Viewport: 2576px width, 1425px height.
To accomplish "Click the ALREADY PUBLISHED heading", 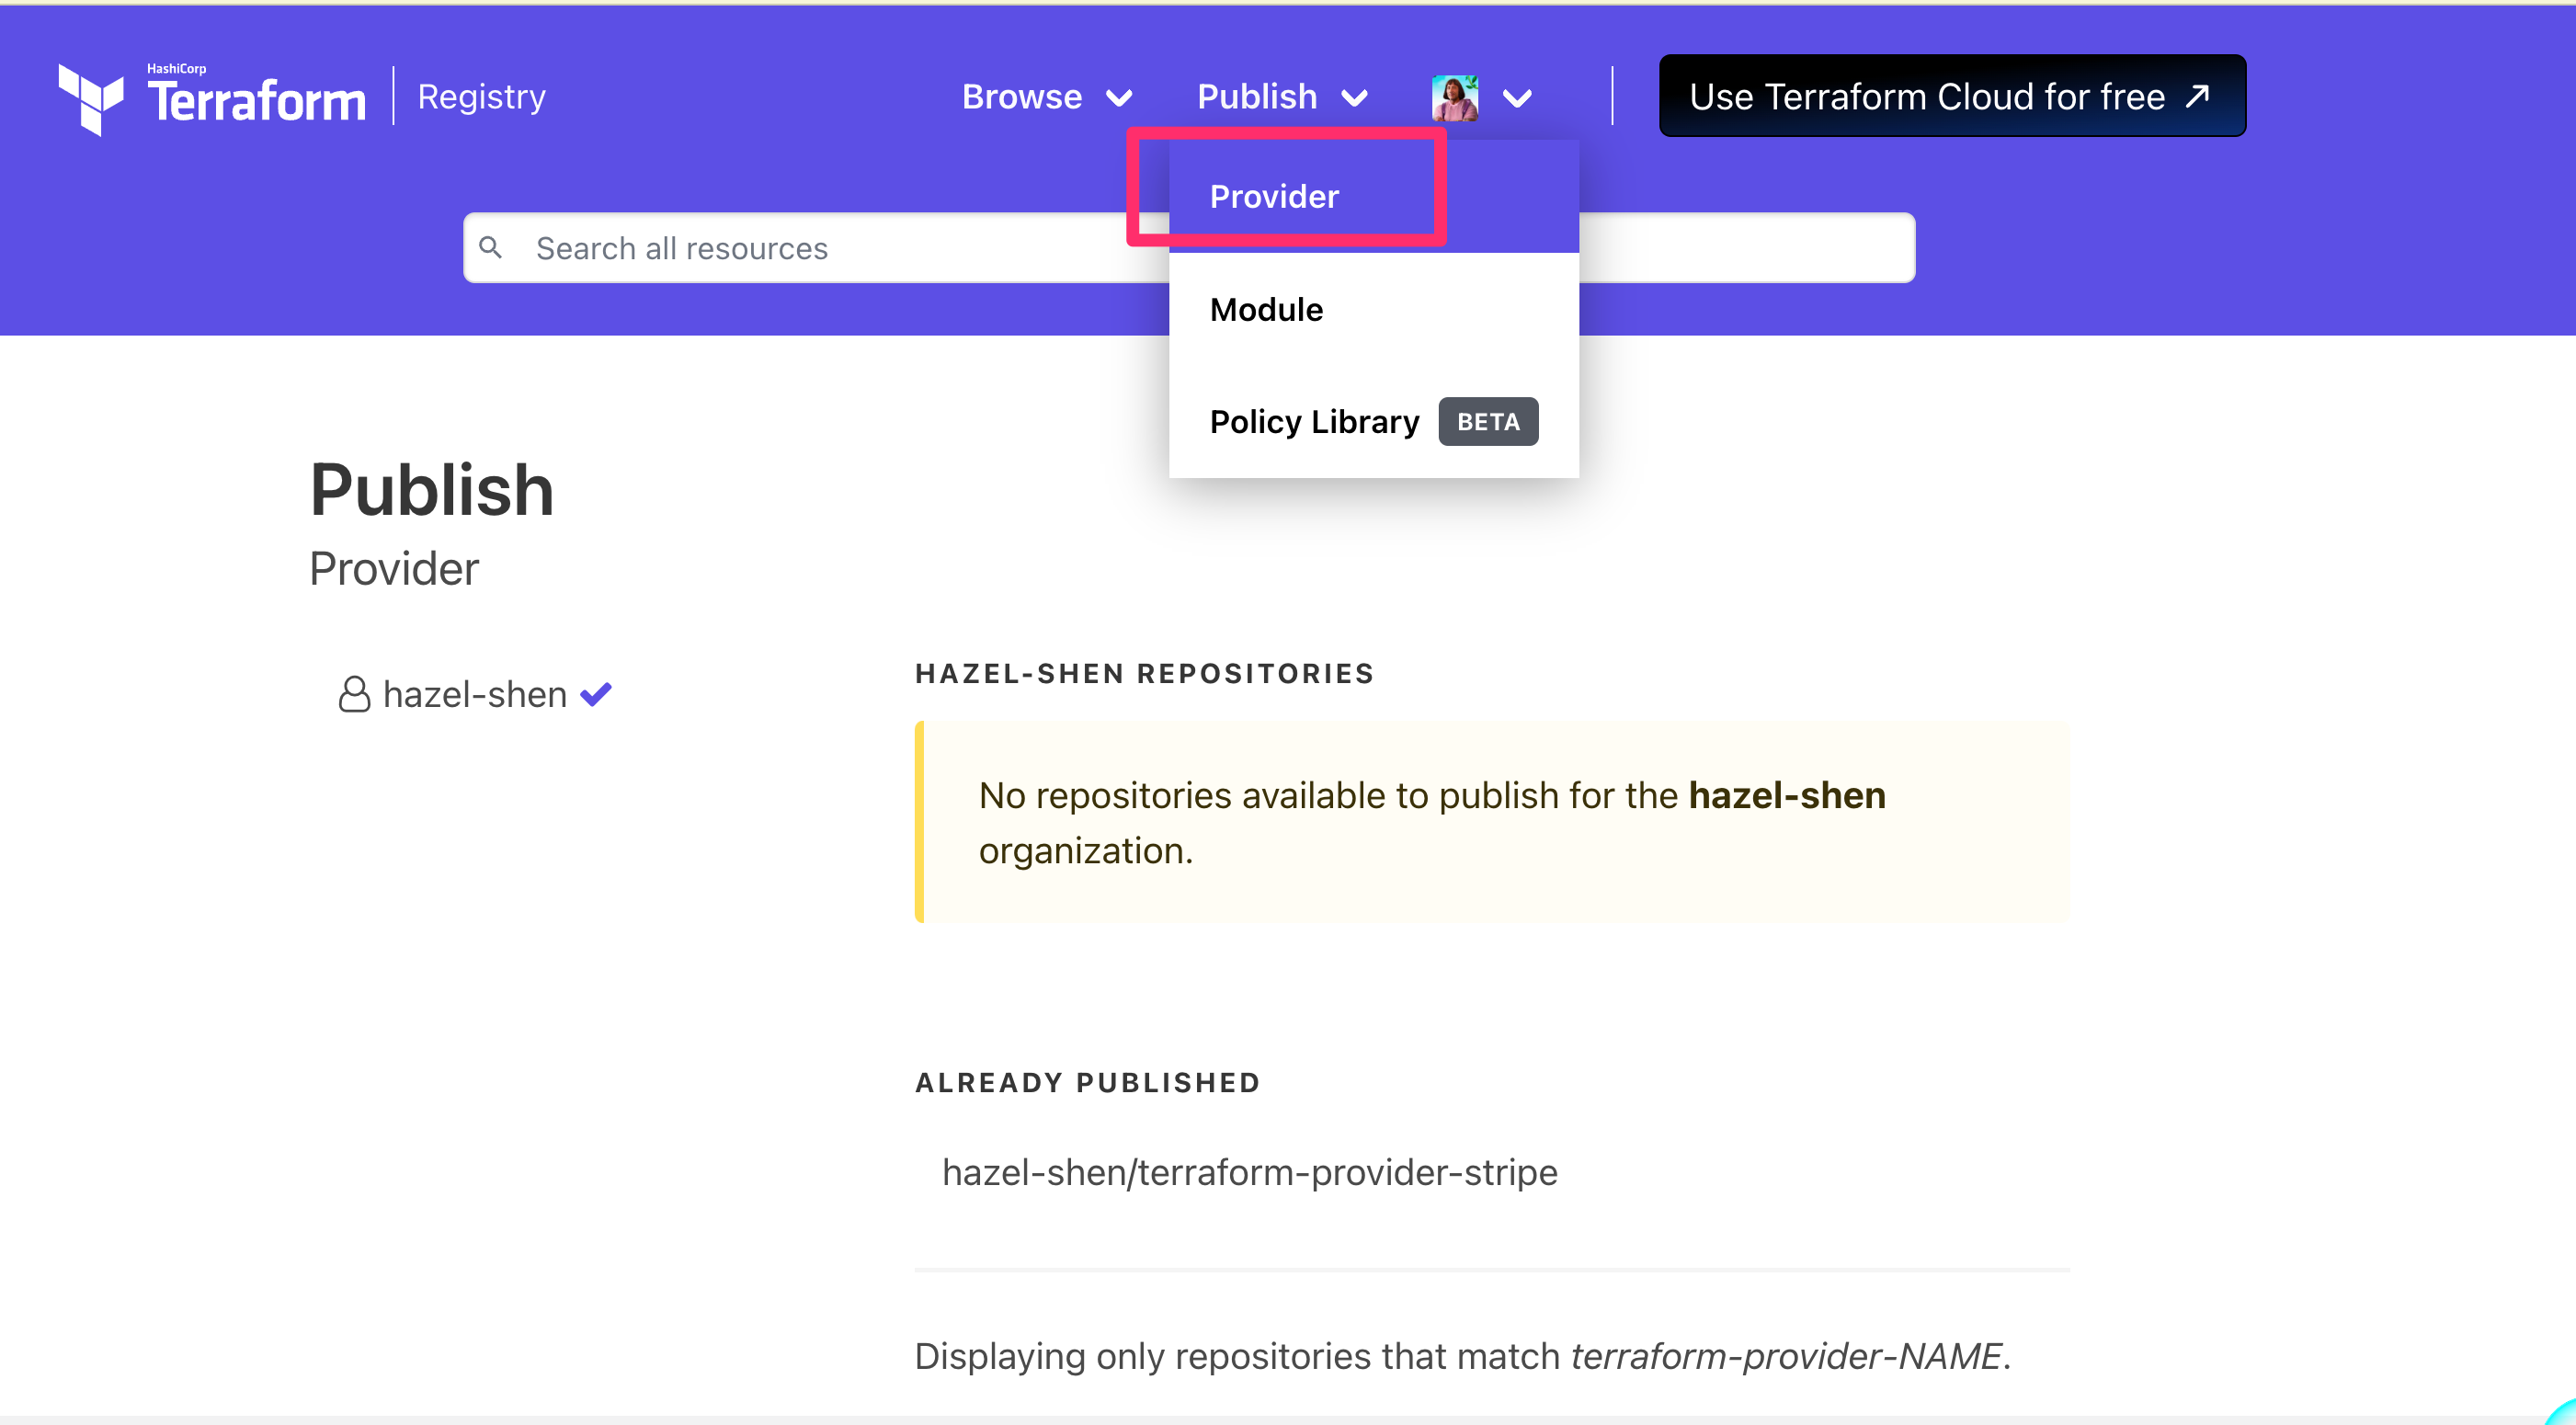I will click(x=1087, y=1082).
